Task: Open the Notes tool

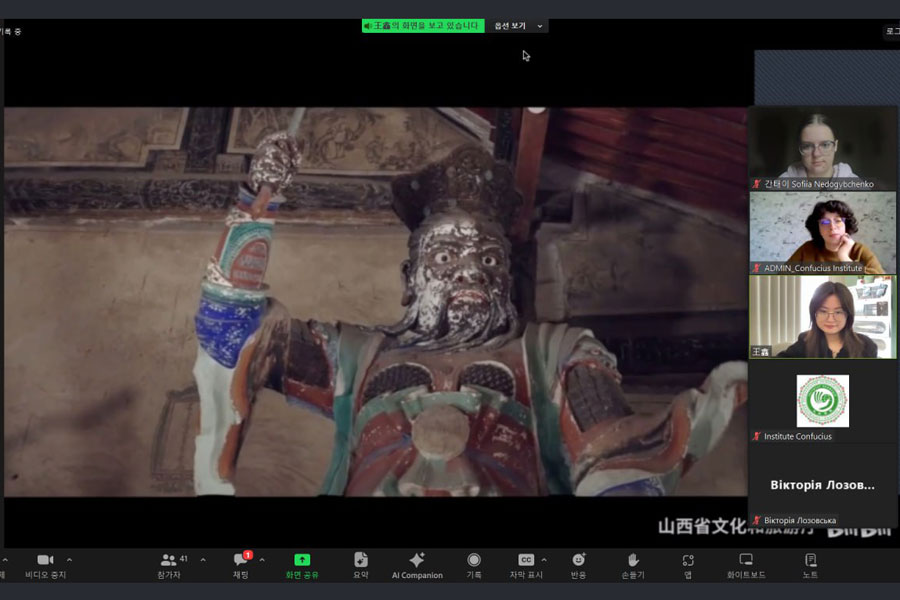Action: pyautogui.click(x=810, y=566)
